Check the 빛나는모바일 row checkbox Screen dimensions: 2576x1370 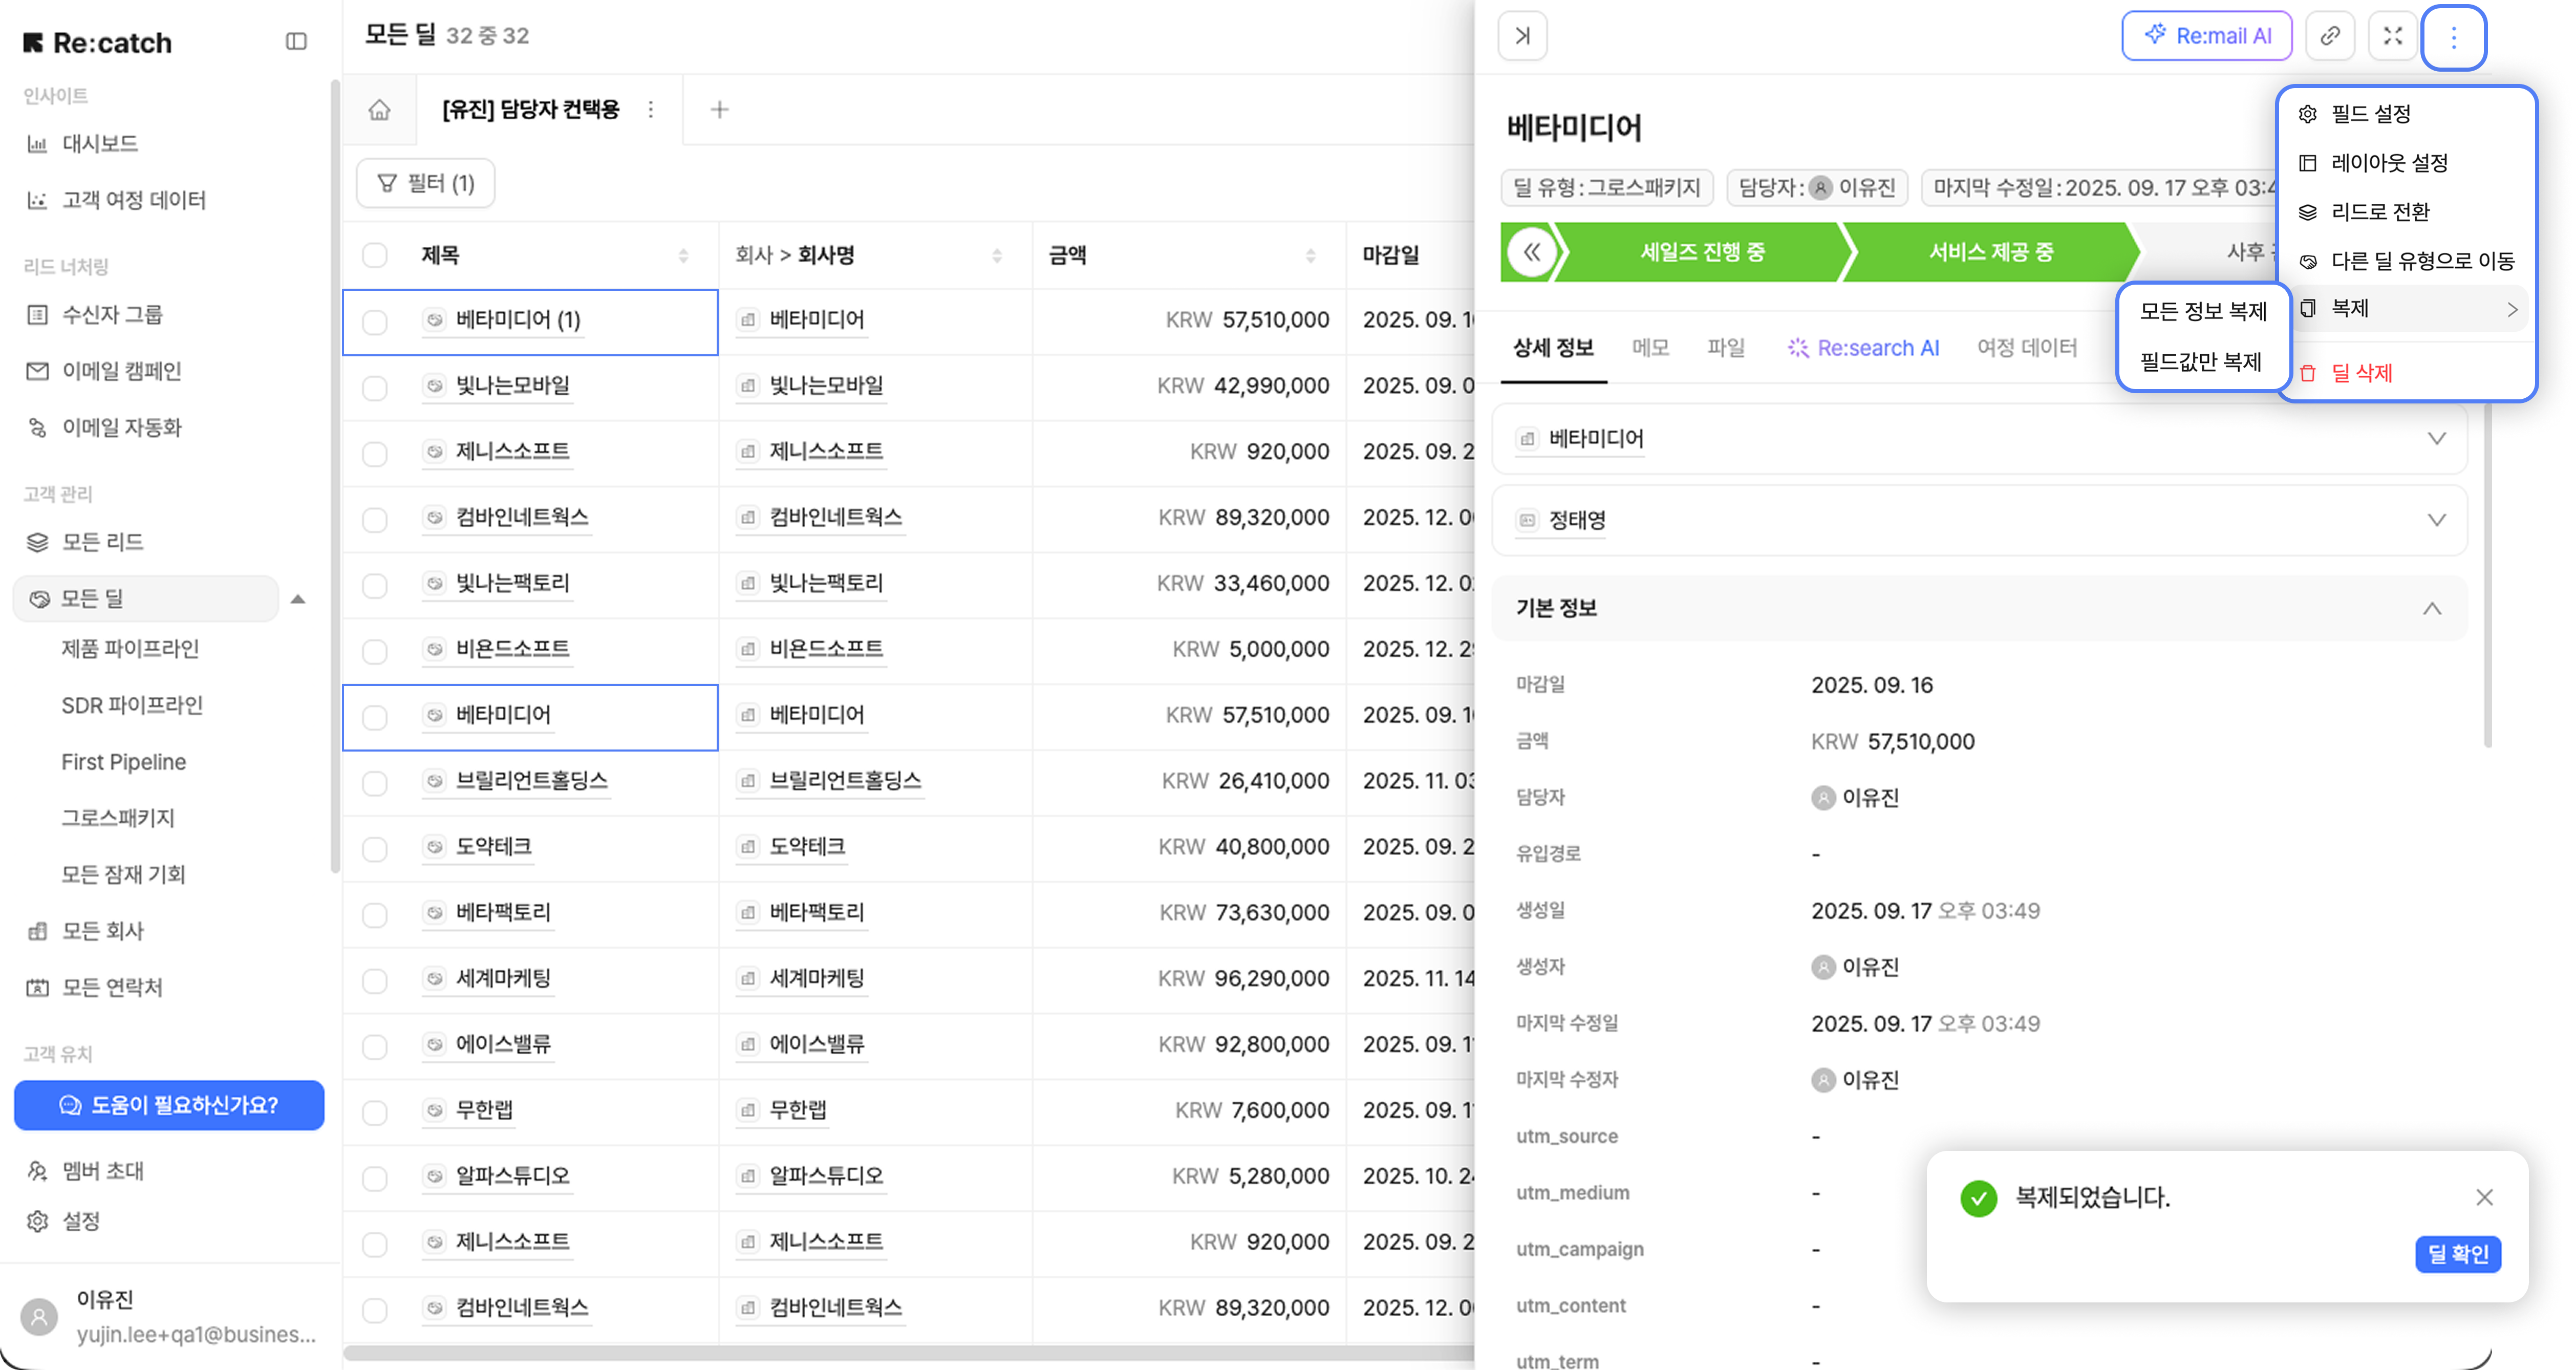coord(375,388)
